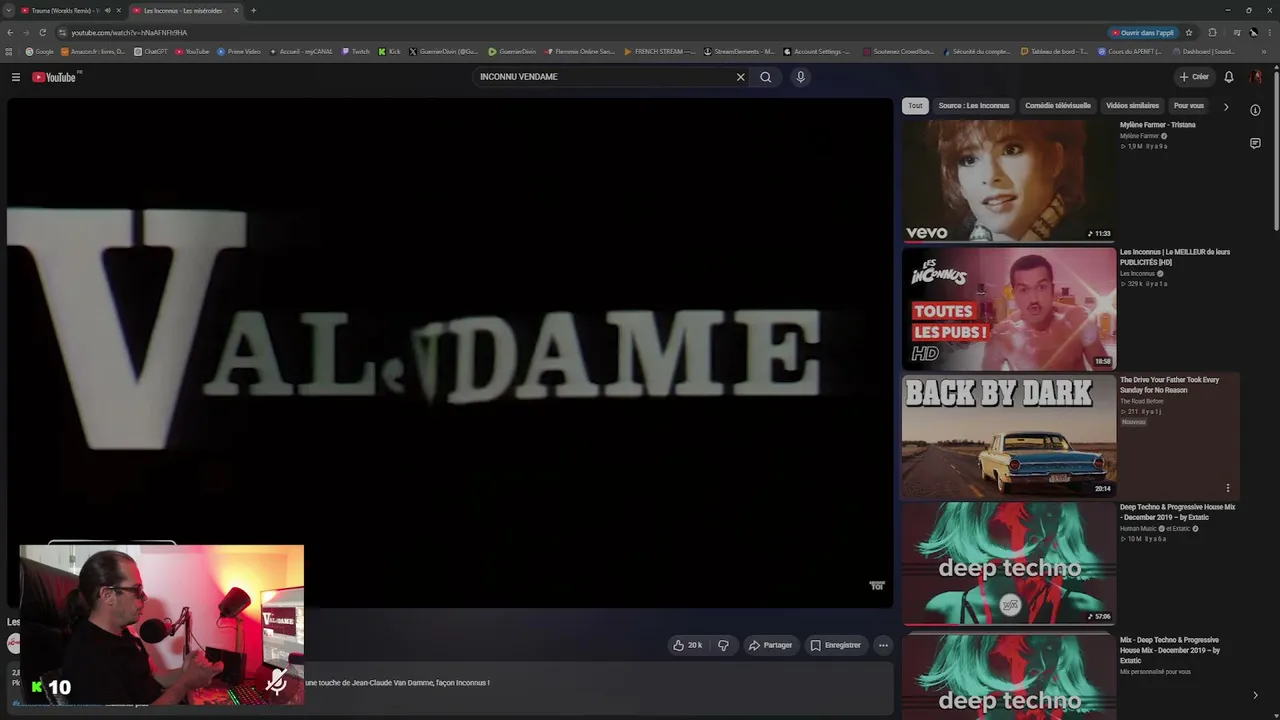Reload the current page
Viewport: 1280px width, 720px height.
pos(42,33)
